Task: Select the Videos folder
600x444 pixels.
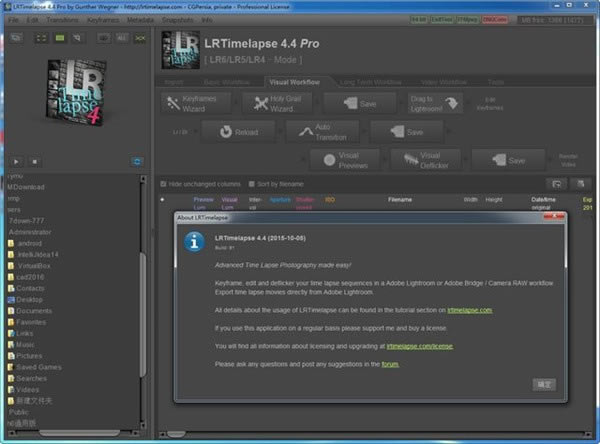Action: pos(24,390)
